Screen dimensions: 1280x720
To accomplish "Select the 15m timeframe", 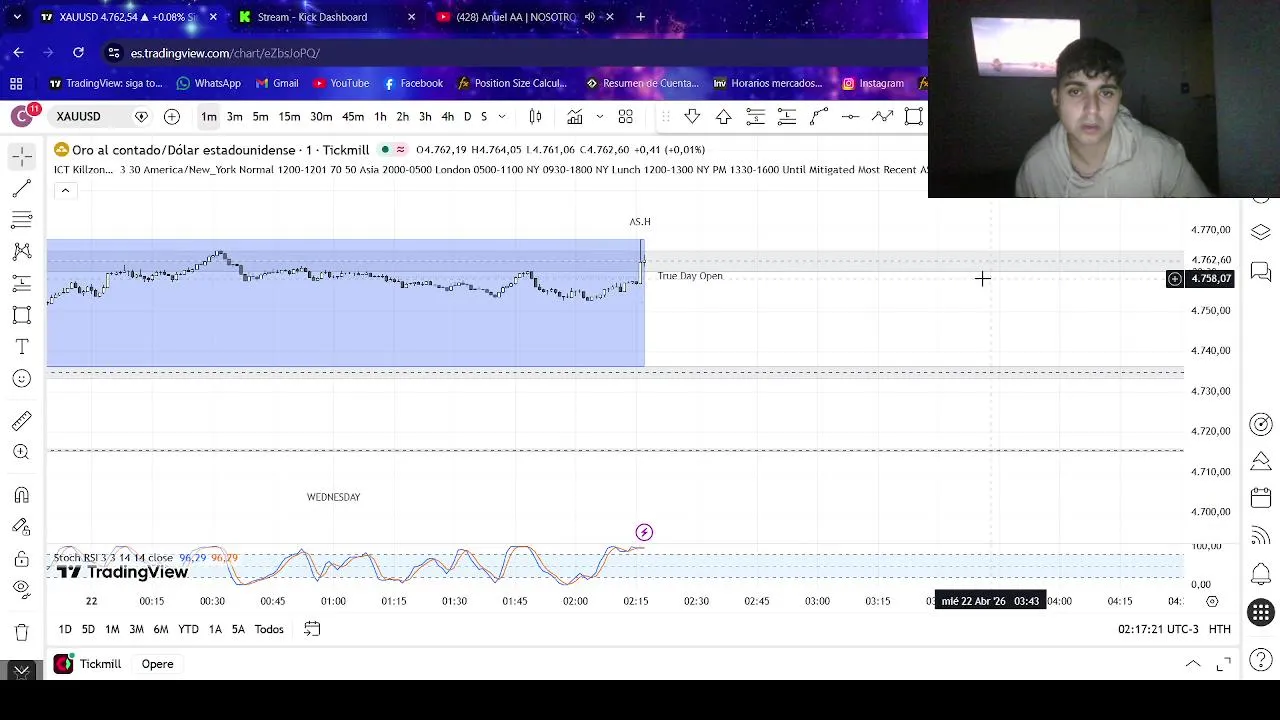I will (x=289, y=117).
